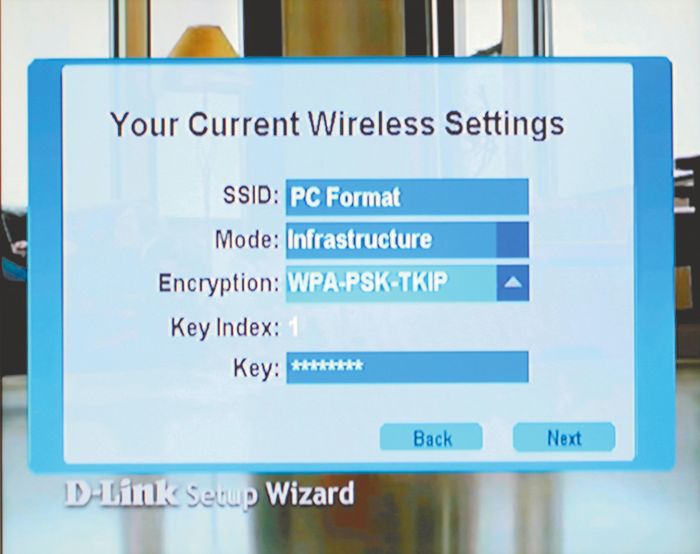Click the Encryption label

(219, 283)
